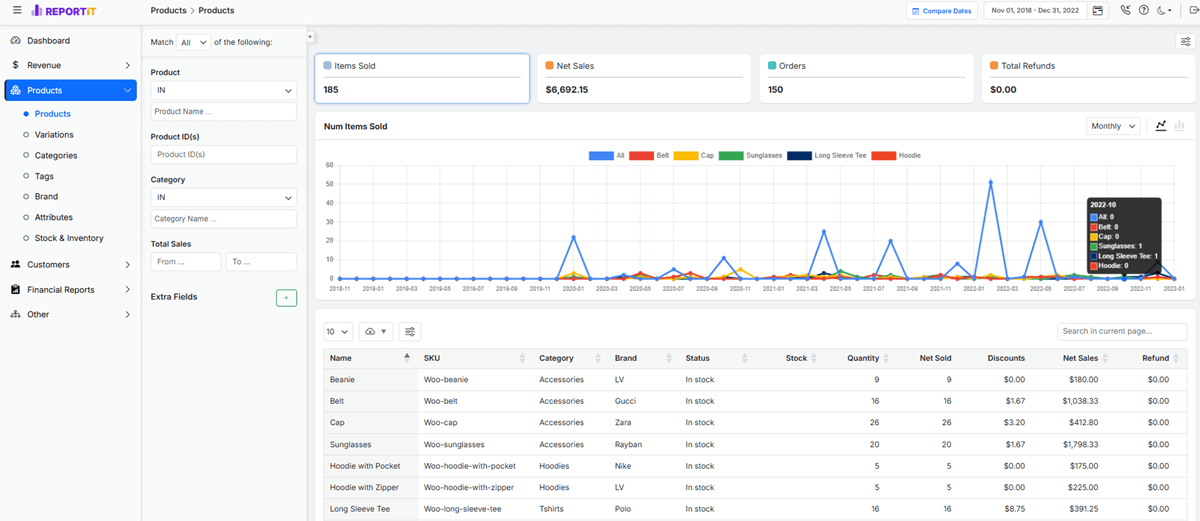Click the calendar date picker icon
This screenshot has width=1200, height=521.
[1098, 11]
